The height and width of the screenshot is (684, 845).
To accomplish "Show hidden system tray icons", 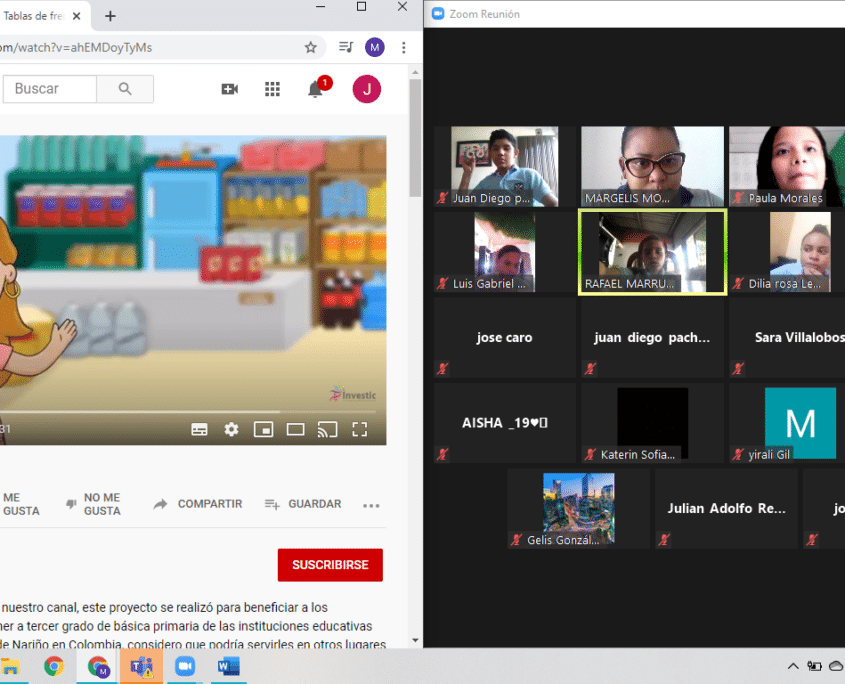I will click(793, 666).
